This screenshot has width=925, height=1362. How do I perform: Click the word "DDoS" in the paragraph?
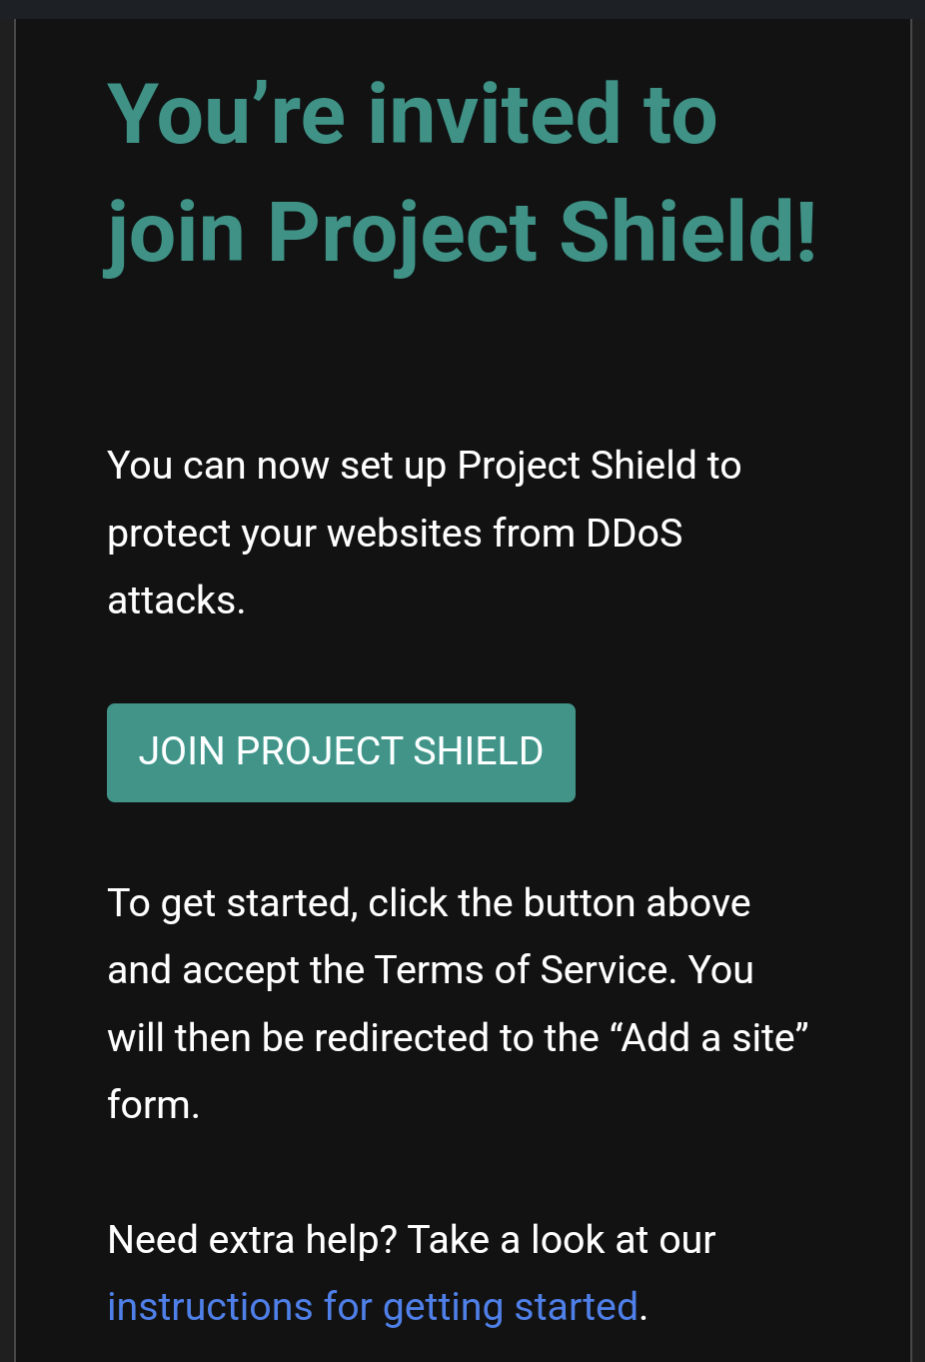(634, 533)
